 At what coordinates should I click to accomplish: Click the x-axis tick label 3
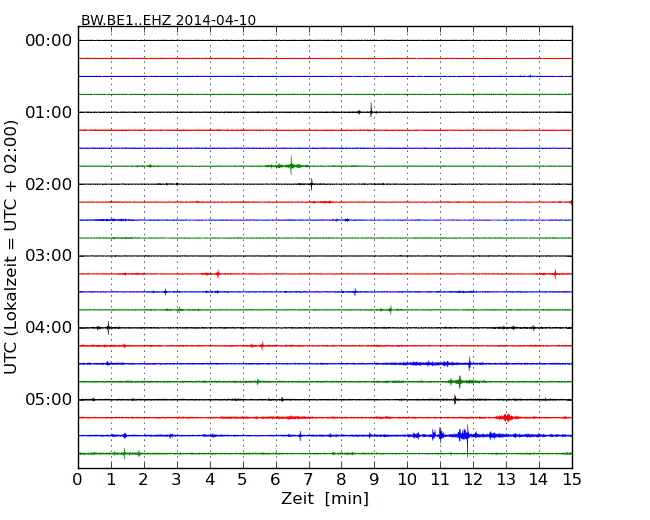(177, 479)
